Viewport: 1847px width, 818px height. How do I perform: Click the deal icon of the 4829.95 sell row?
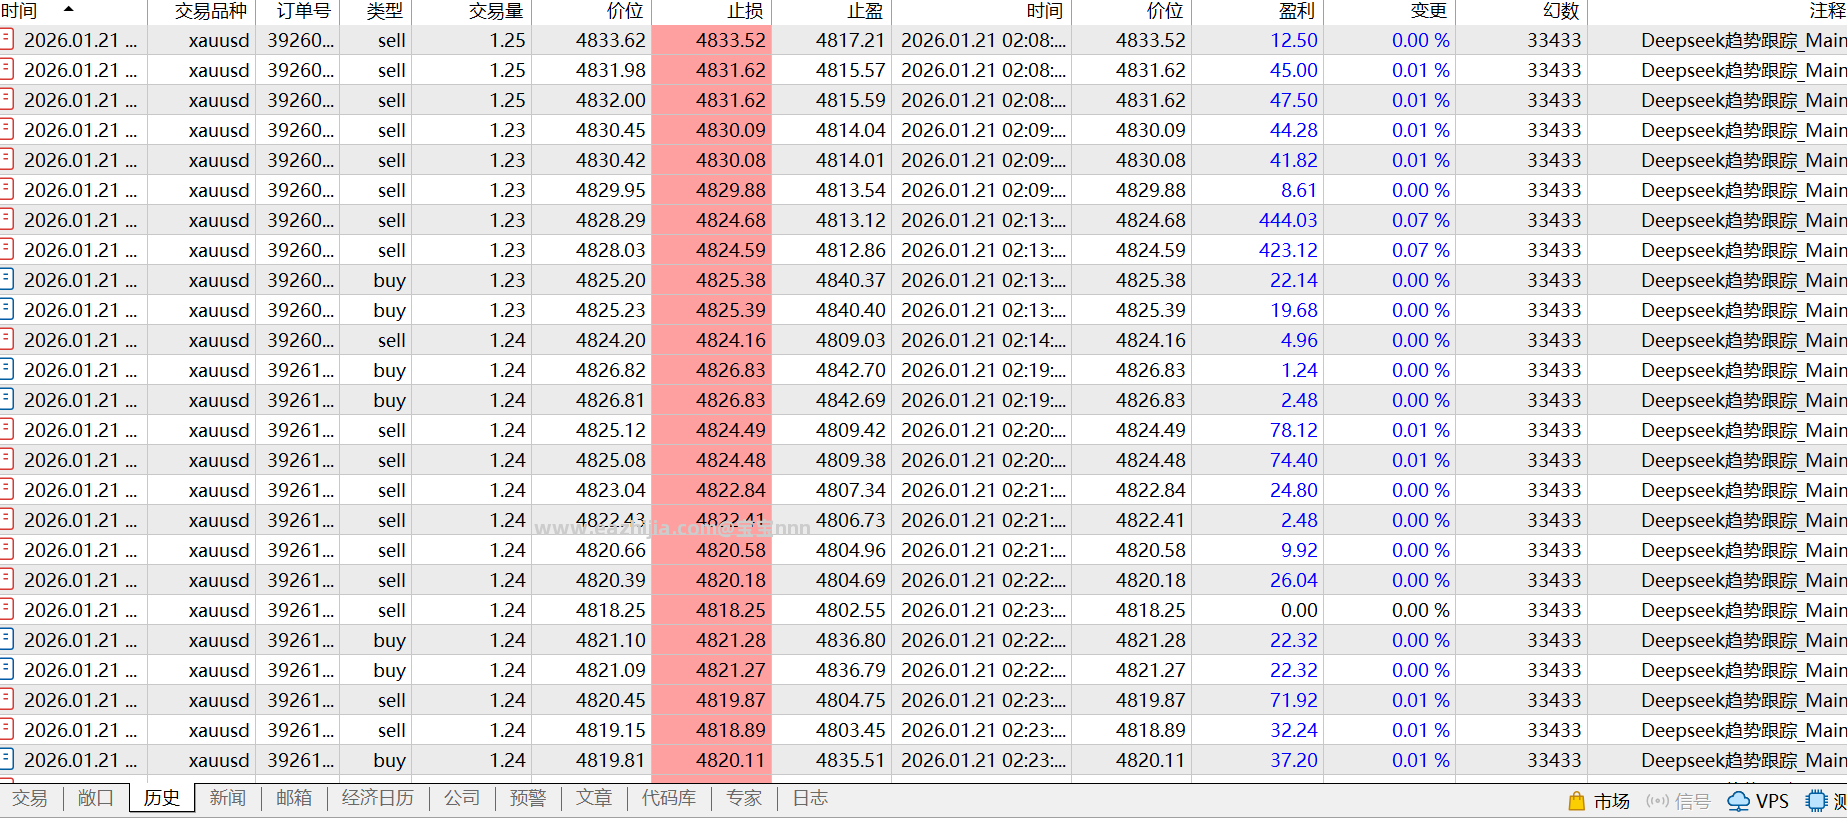click(x=6, y=190)
